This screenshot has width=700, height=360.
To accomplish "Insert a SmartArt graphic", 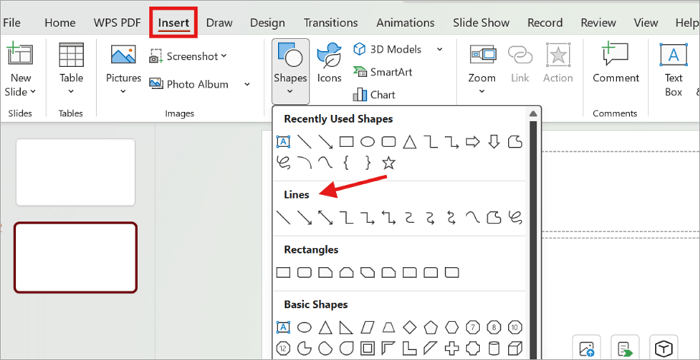I will tap(383, 71).
